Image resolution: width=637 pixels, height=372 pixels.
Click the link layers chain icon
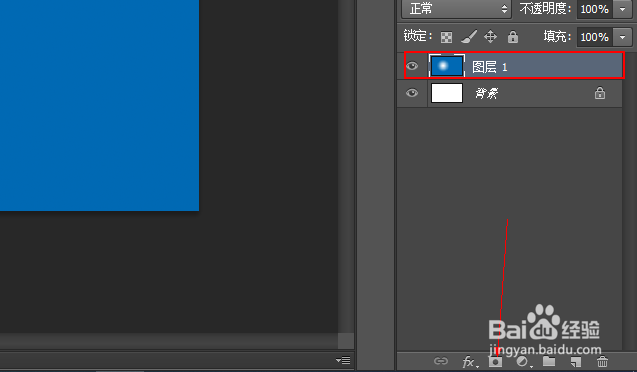click(x=441, y=361)
